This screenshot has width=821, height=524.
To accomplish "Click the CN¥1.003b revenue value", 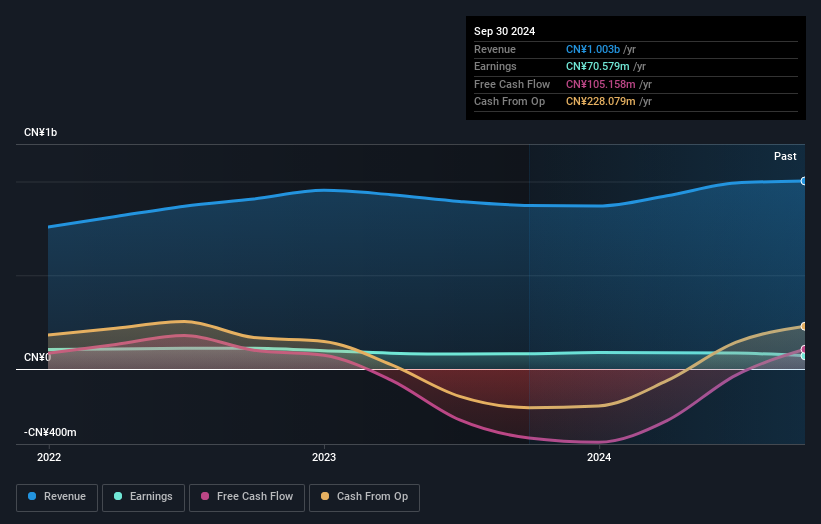I will pyautogui.click(x=593, y=49).
